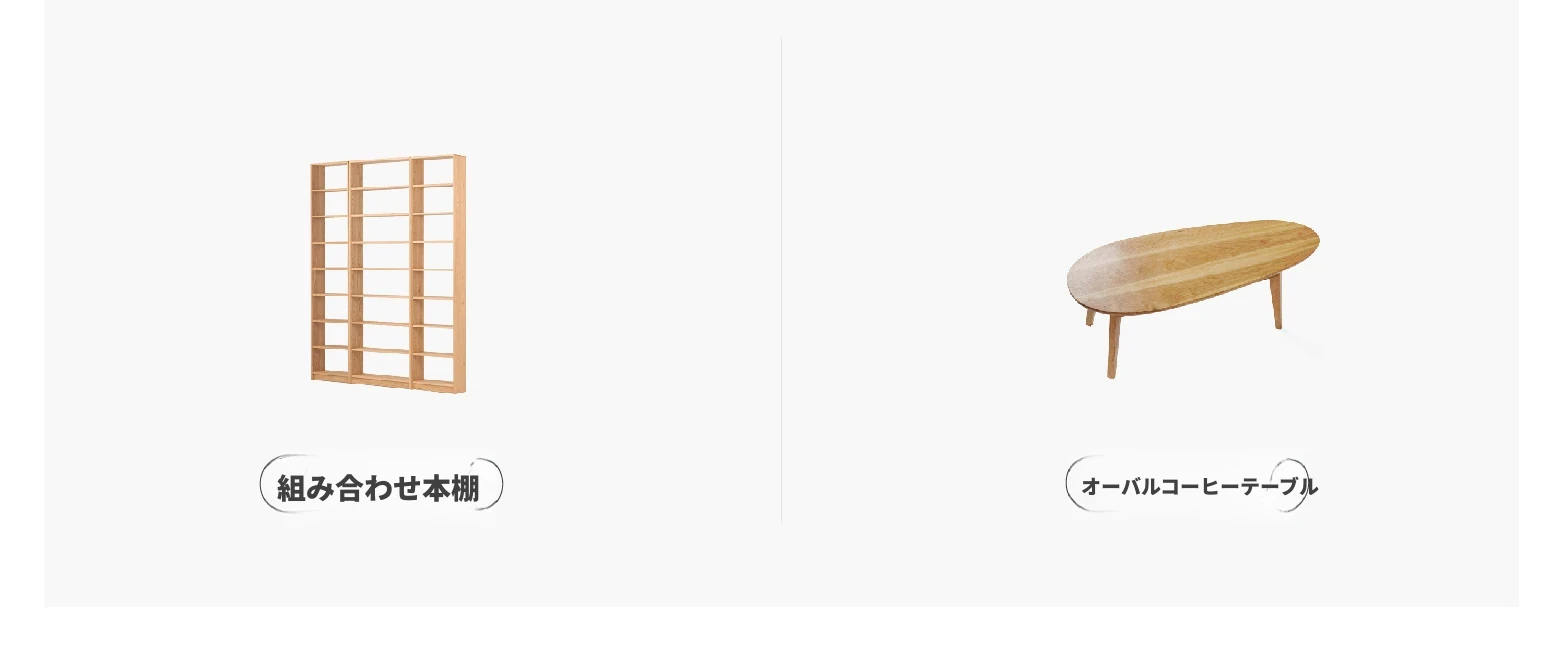Select the right column of the bookshelf
Screen dimensions: 1563x672
(439, 272)
